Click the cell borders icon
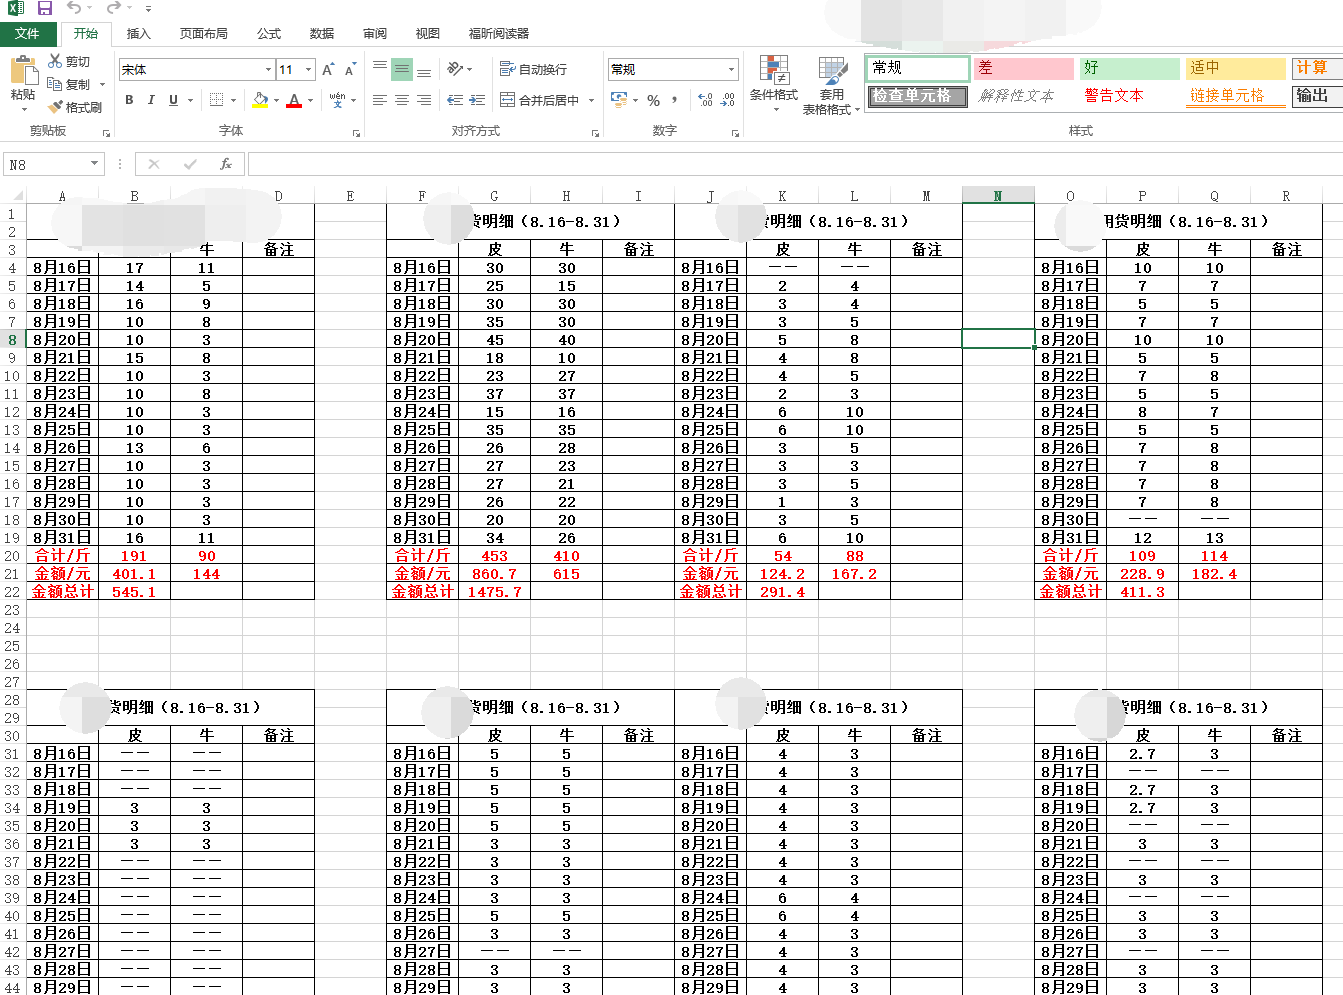Screen dimensions: 1343x995 pyautogui.click(x=216, y=100)
